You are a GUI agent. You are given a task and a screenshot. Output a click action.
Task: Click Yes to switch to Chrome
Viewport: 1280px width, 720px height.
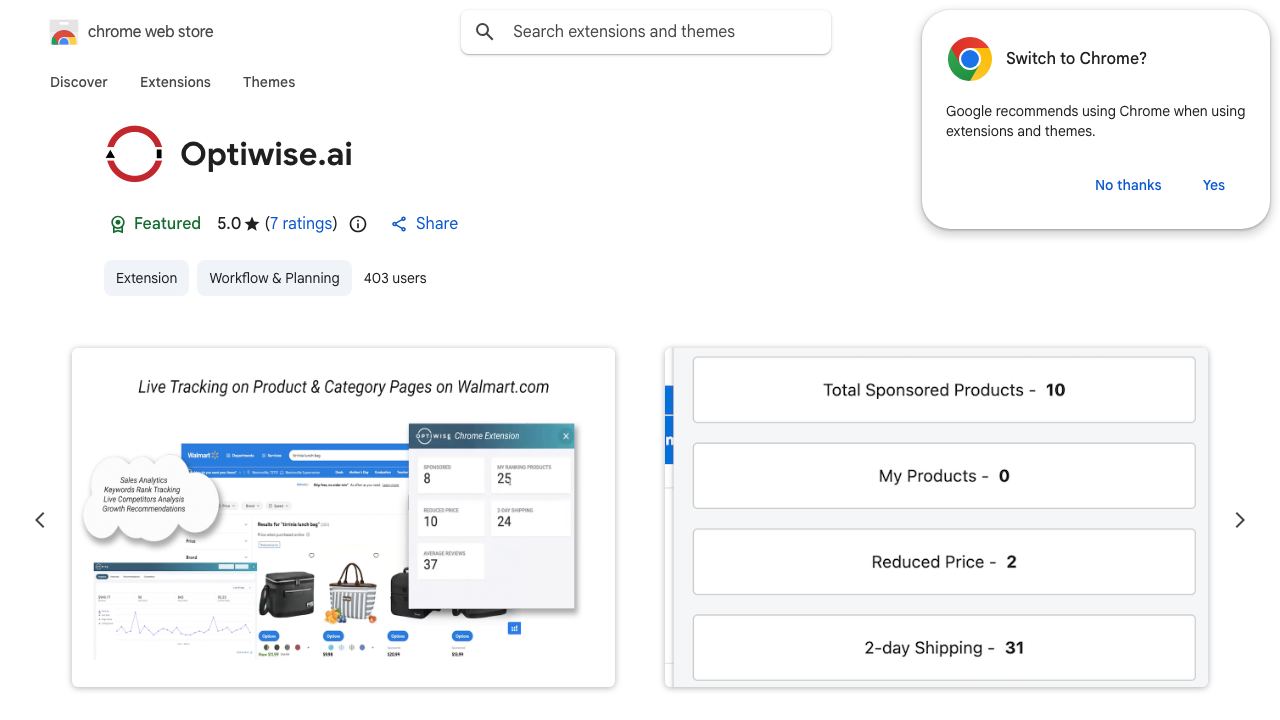[1214, 185]
